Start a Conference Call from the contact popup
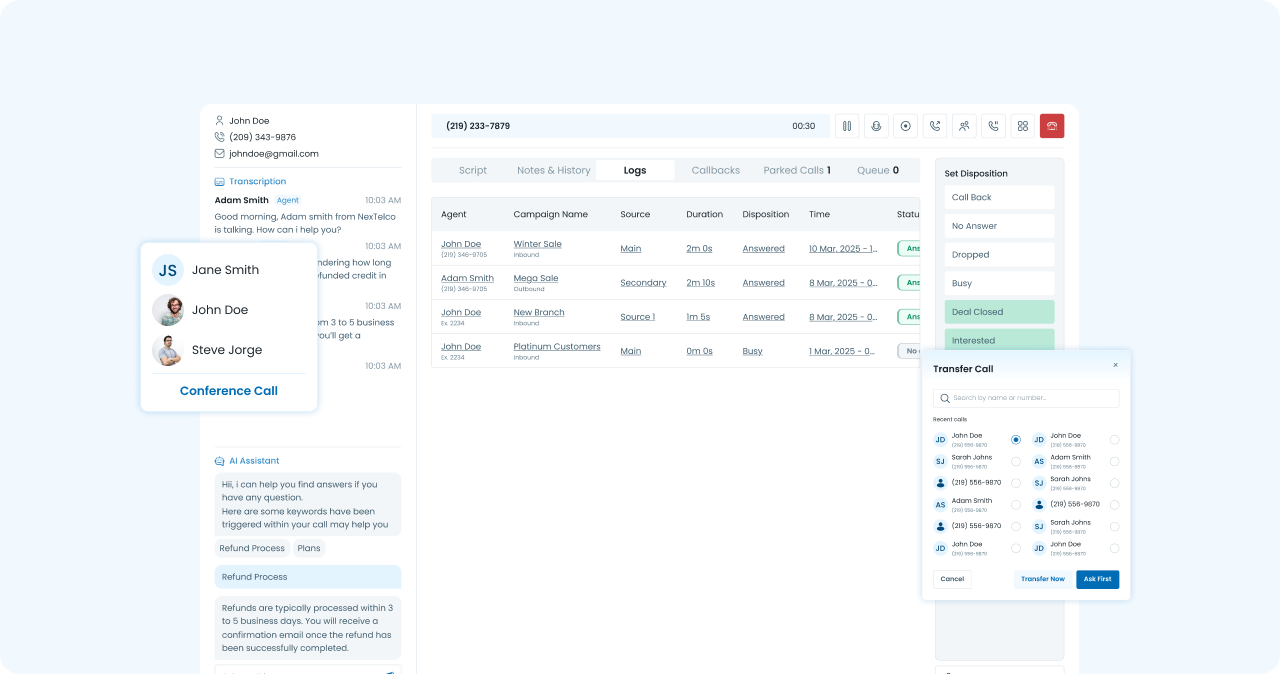Screen dimensions: 1280x674 pos(229,391)
